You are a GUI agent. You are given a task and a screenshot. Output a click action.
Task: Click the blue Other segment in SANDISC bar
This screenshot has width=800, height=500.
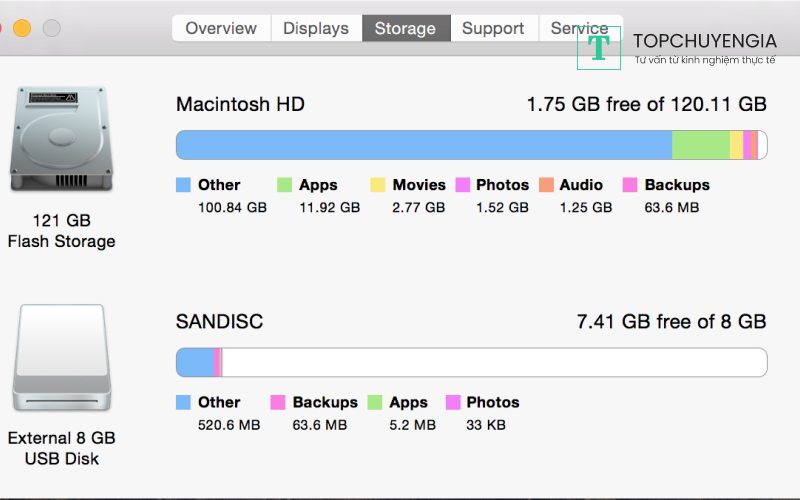pos(195,362)
